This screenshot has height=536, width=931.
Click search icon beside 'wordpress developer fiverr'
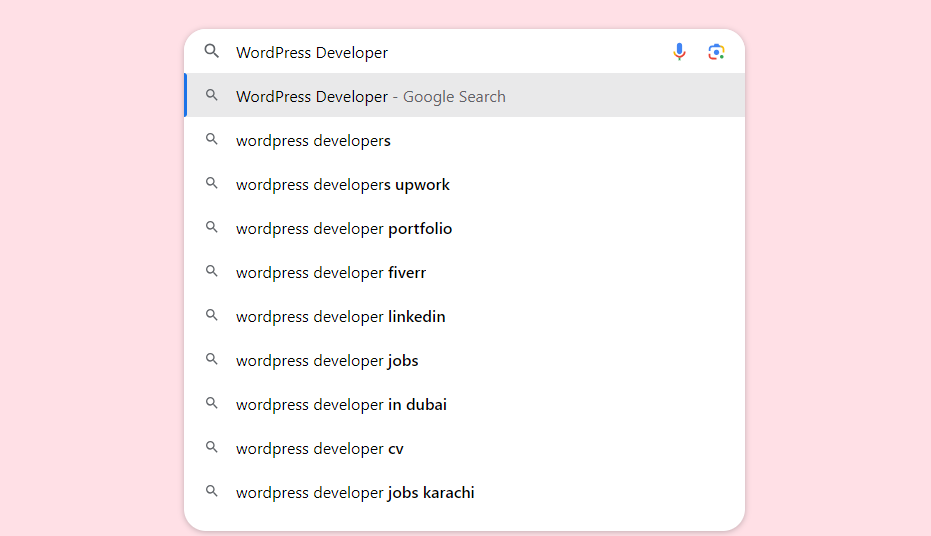click(211, 271)
